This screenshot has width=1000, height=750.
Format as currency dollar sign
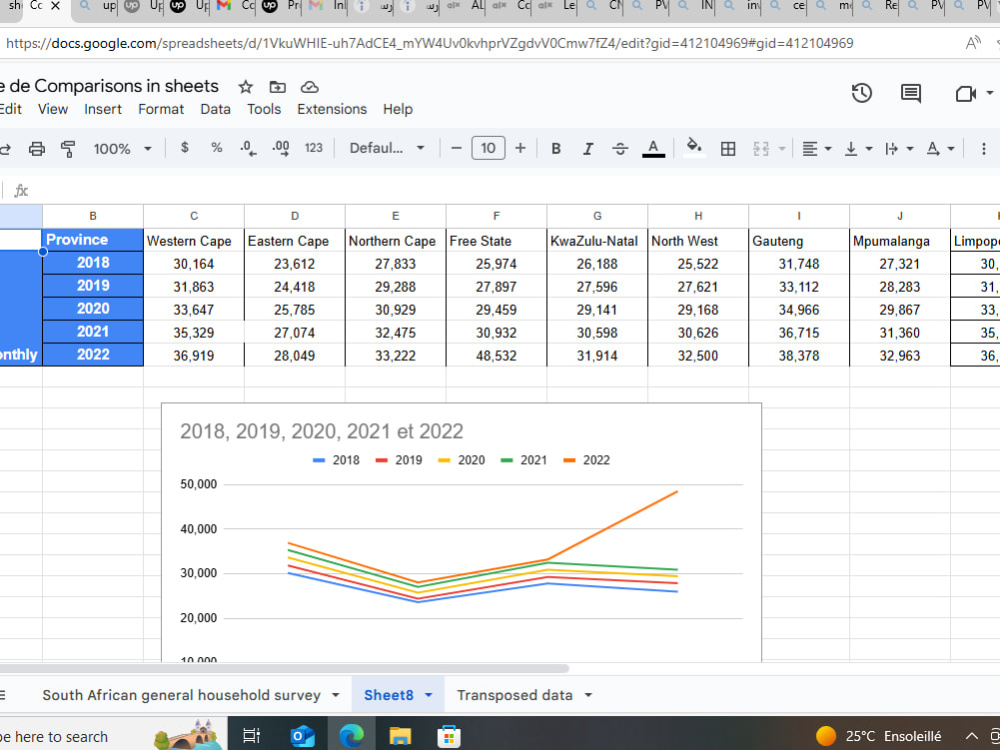184,148
